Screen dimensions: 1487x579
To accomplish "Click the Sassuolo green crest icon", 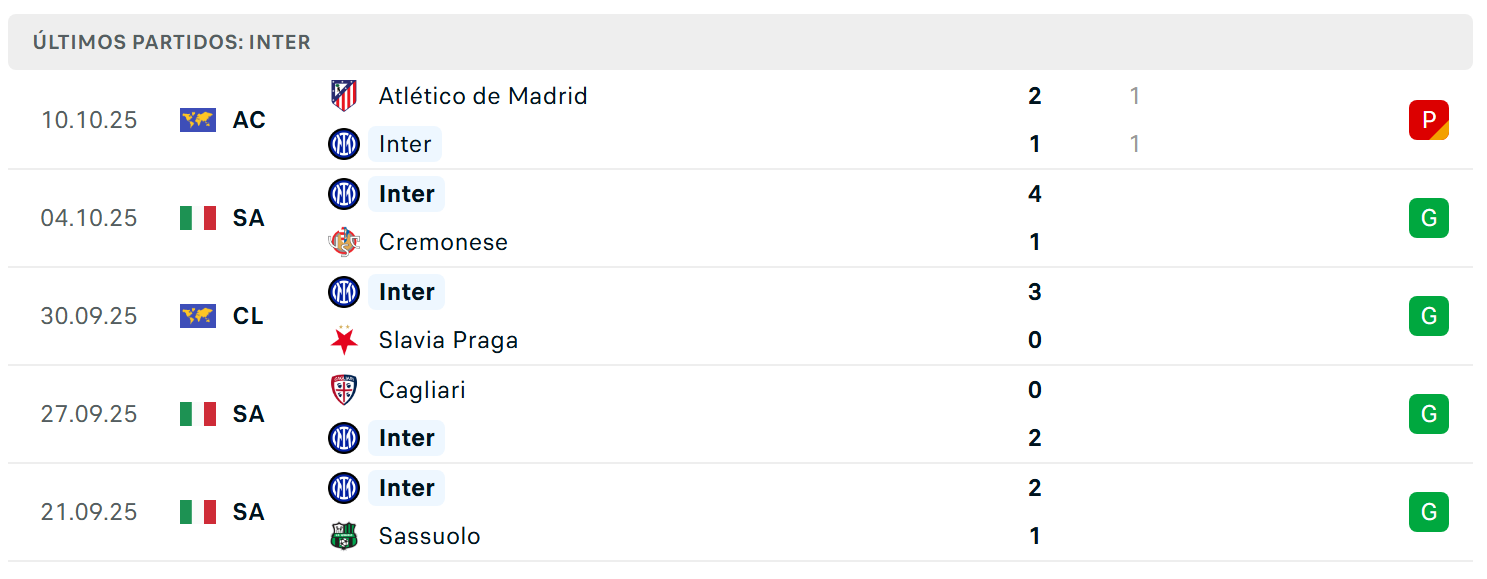I will (344, 536).
